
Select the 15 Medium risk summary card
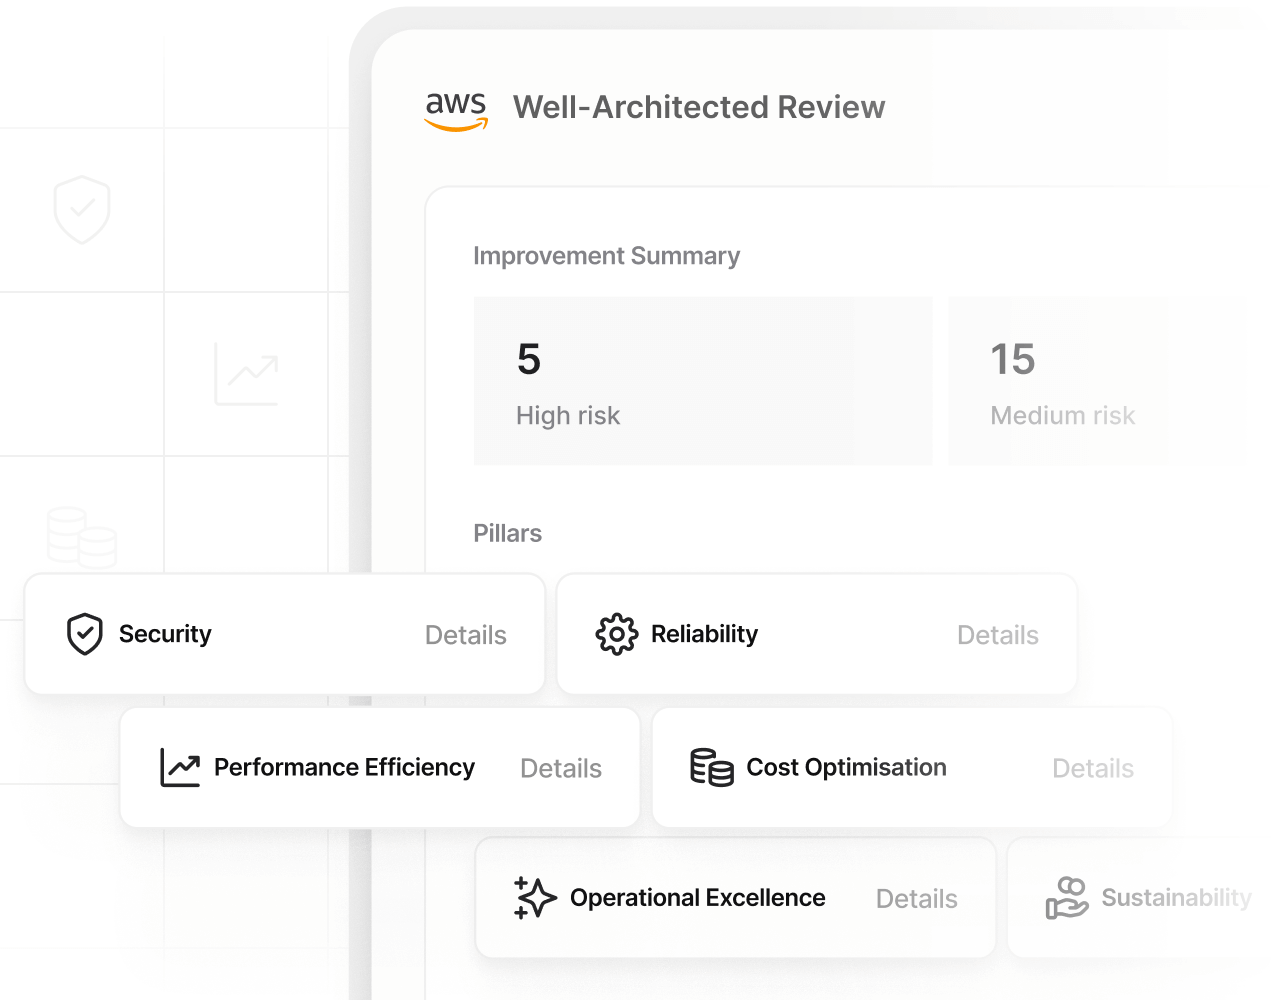1058,381
